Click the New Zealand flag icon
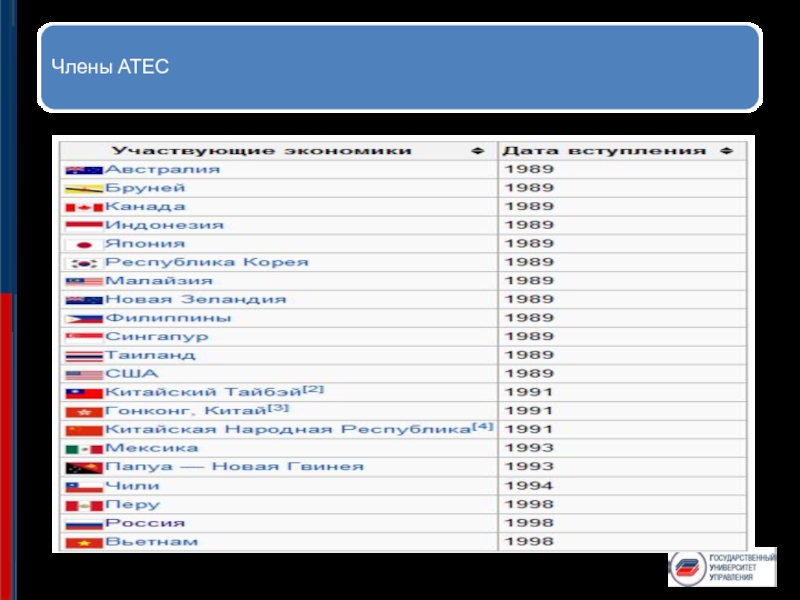The height and width of the screenshot is (600, 800). point(84,301)
